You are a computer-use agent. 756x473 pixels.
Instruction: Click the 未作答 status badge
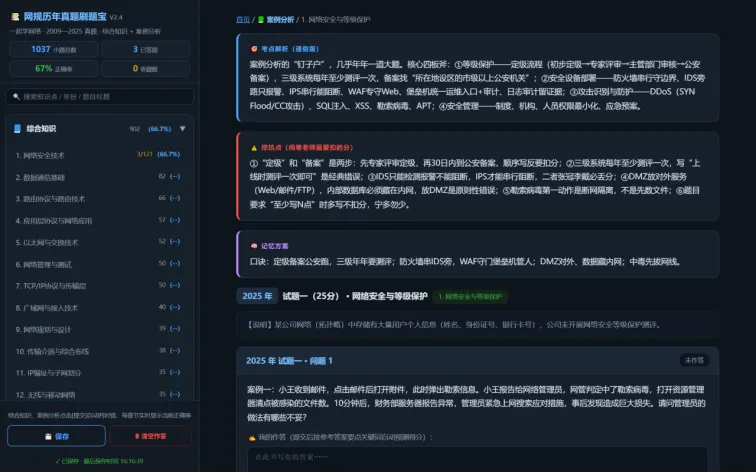pos(694,360)
